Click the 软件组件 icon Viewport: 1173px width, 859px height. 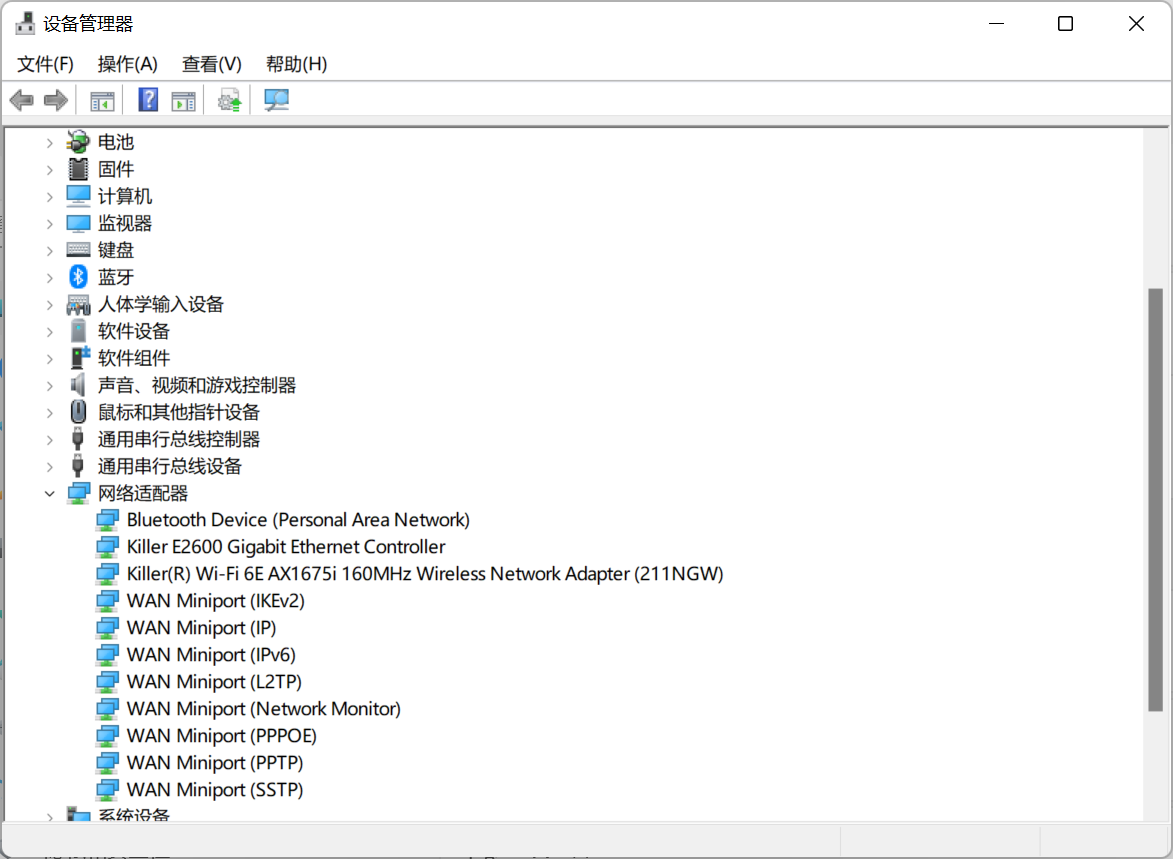click(79, 358)
